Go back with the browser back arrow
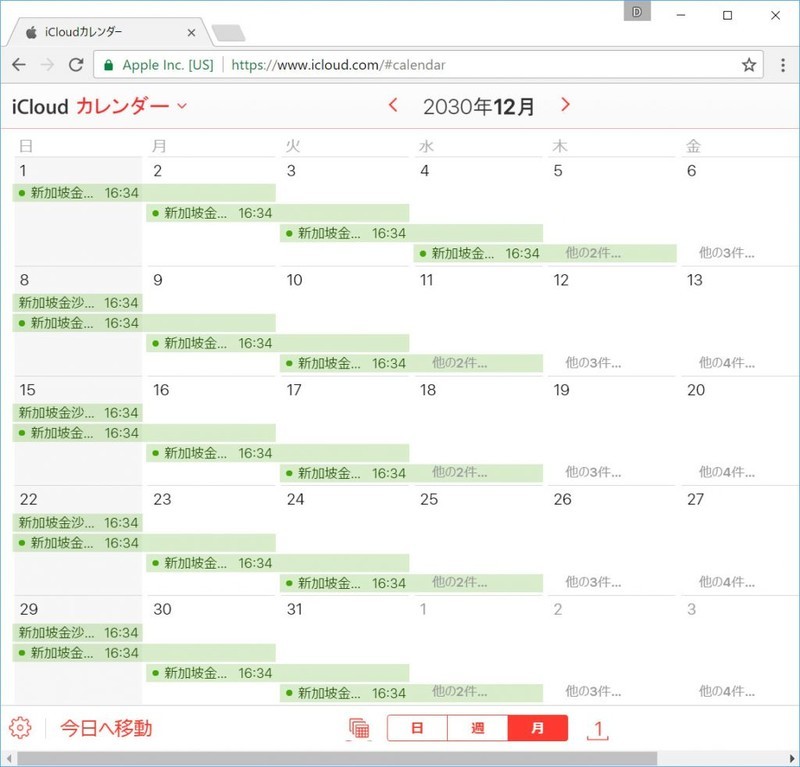Viewport: 800px width, 767px height. pyautogui.click(x=19, y=65)
